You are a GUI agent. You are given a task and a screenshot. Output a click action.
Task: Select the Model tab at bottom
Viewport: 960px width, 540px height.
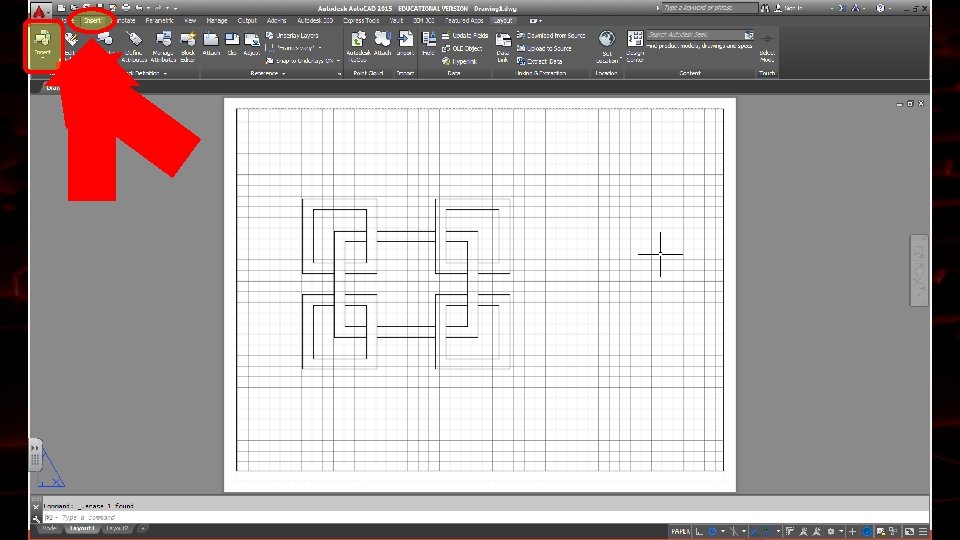click(49, 528)
